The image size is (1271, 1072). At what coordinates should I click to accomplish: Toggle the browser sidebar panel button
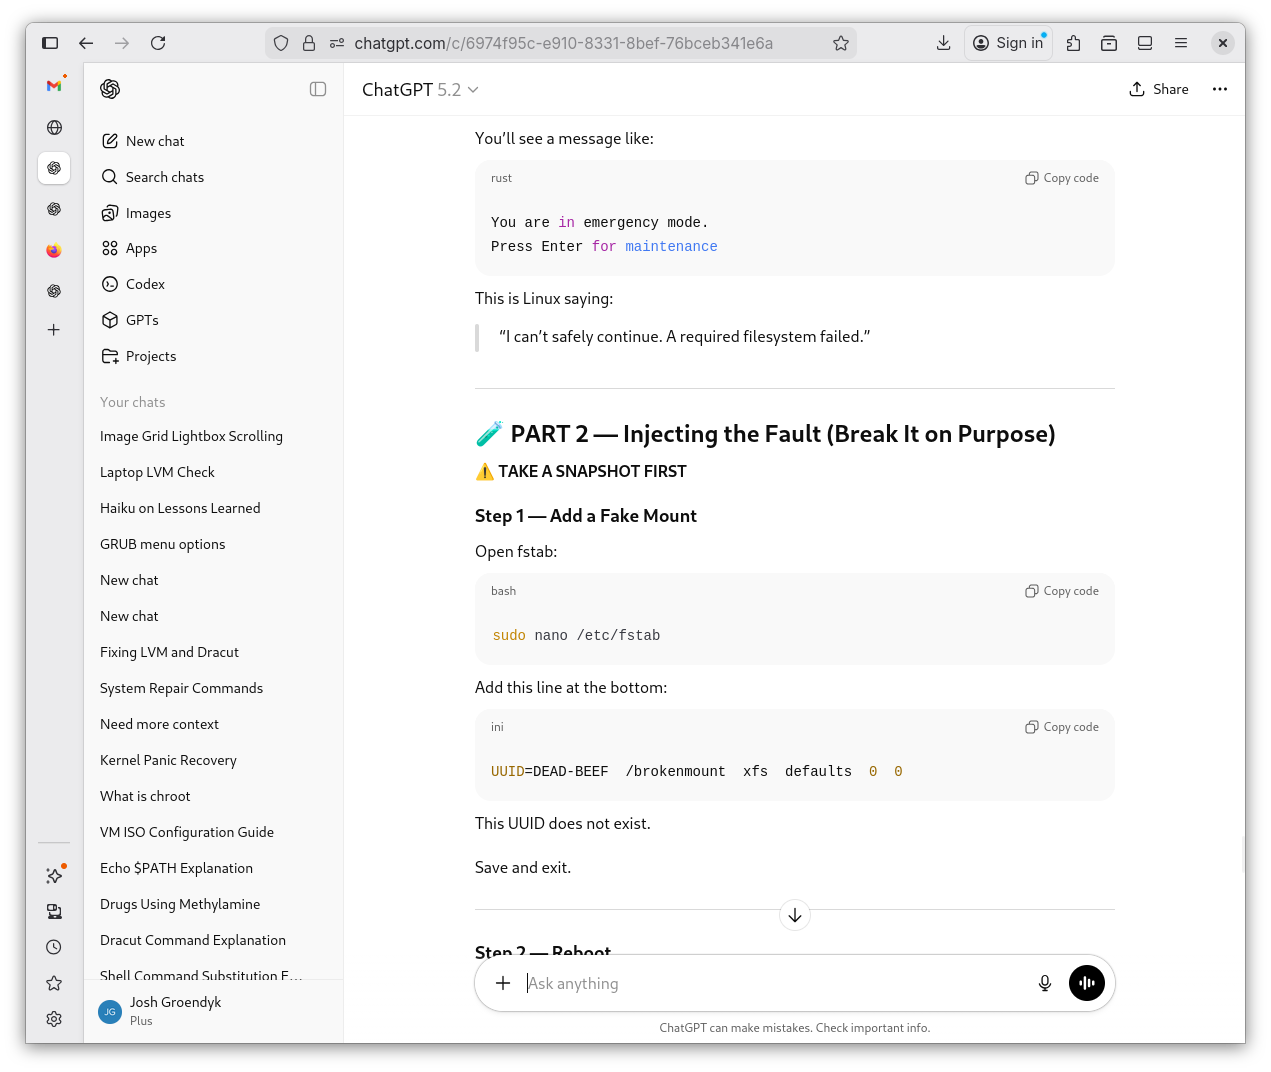point(50,43)
